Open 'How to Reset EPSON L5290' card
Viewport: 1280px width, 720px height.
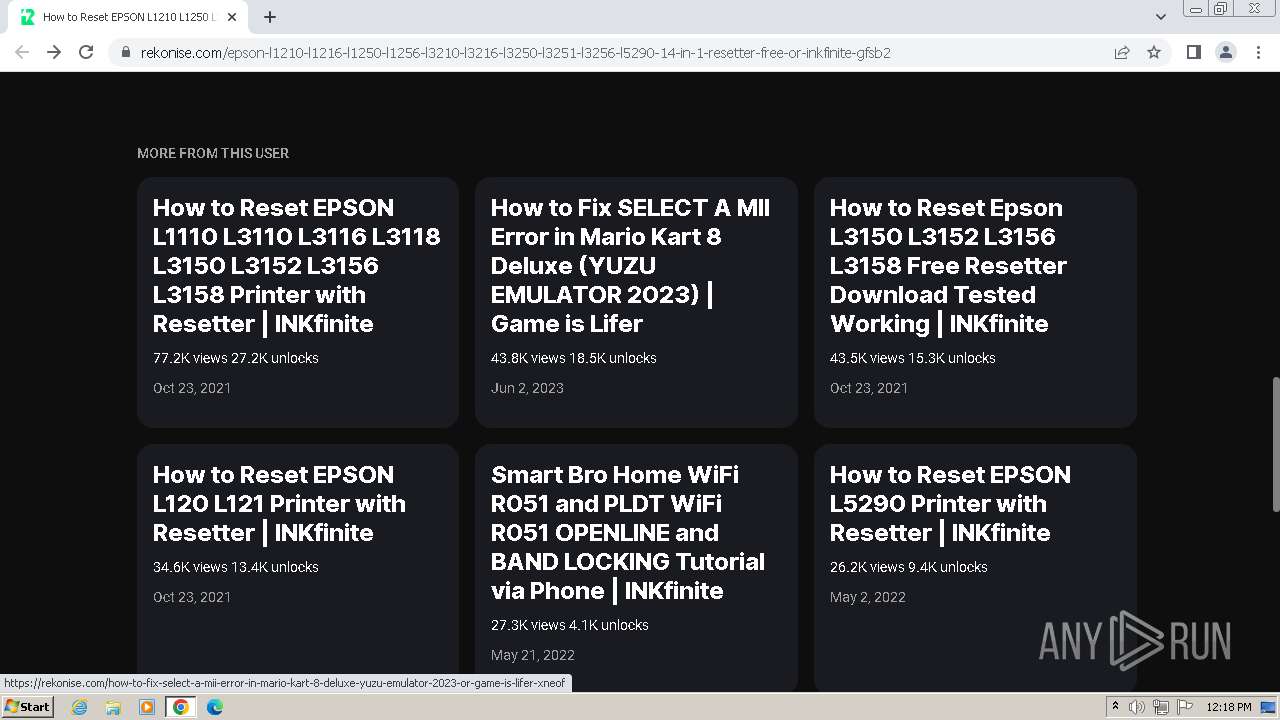coord(975,567)
